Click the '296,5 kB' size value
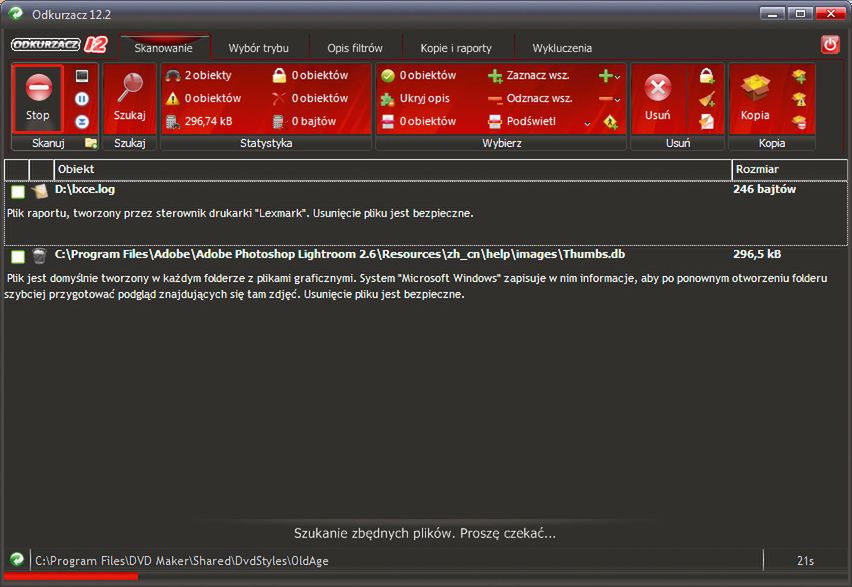The height and width of the screenshot is (587, 852). [x=757, y=254]
